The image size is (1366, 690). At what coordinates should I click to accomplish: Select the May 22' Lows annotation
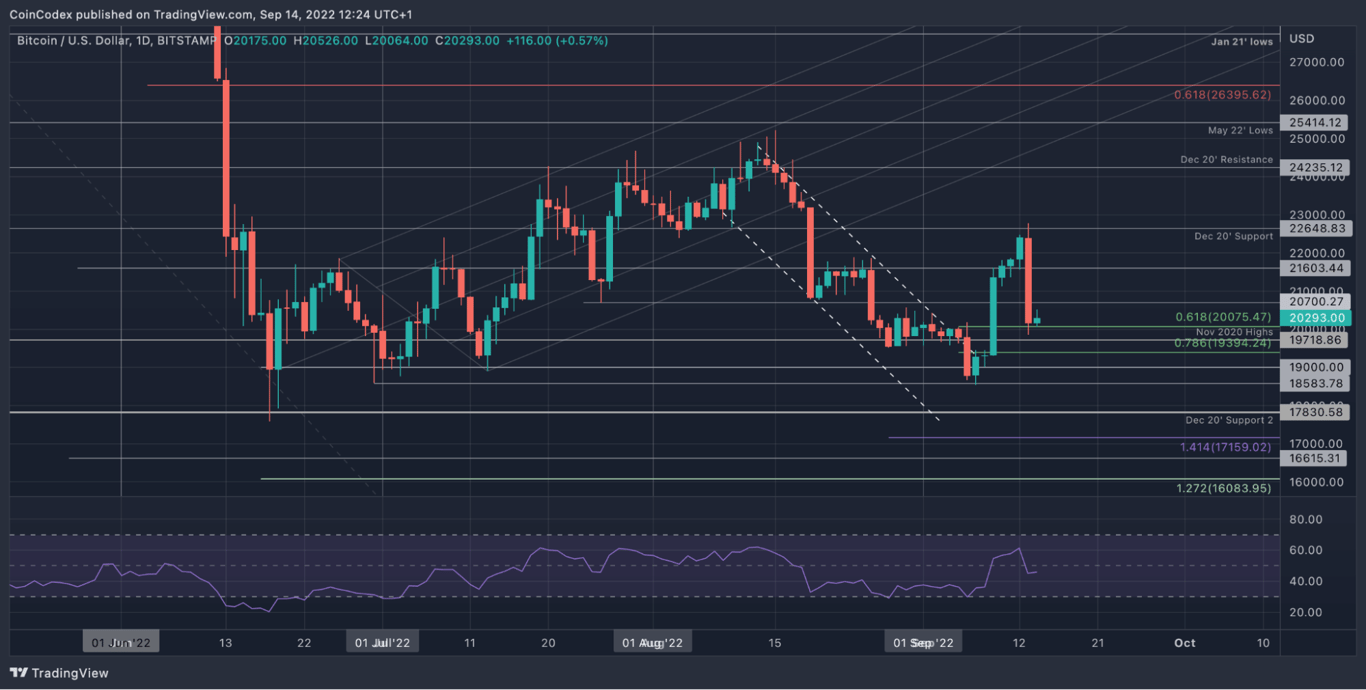point(1240,130)
